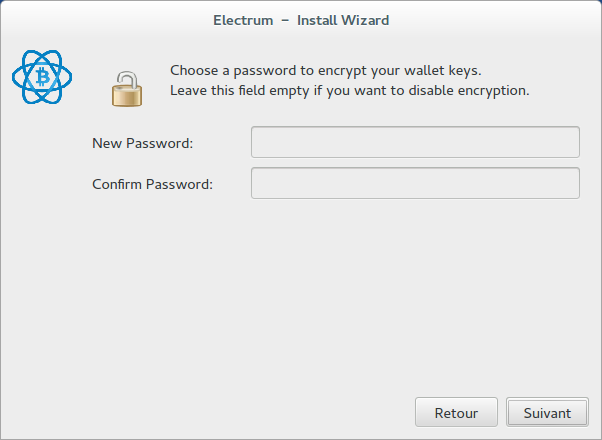
Task: Click the "New Password:" label
Action: point(142,143)
